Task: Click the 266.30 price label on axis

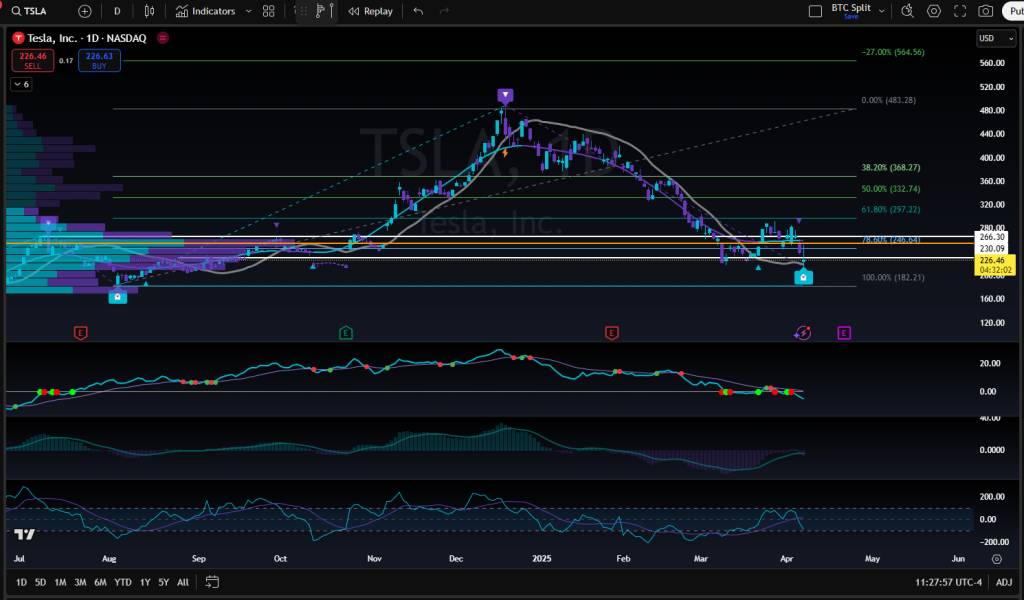Action: point(992,237)
